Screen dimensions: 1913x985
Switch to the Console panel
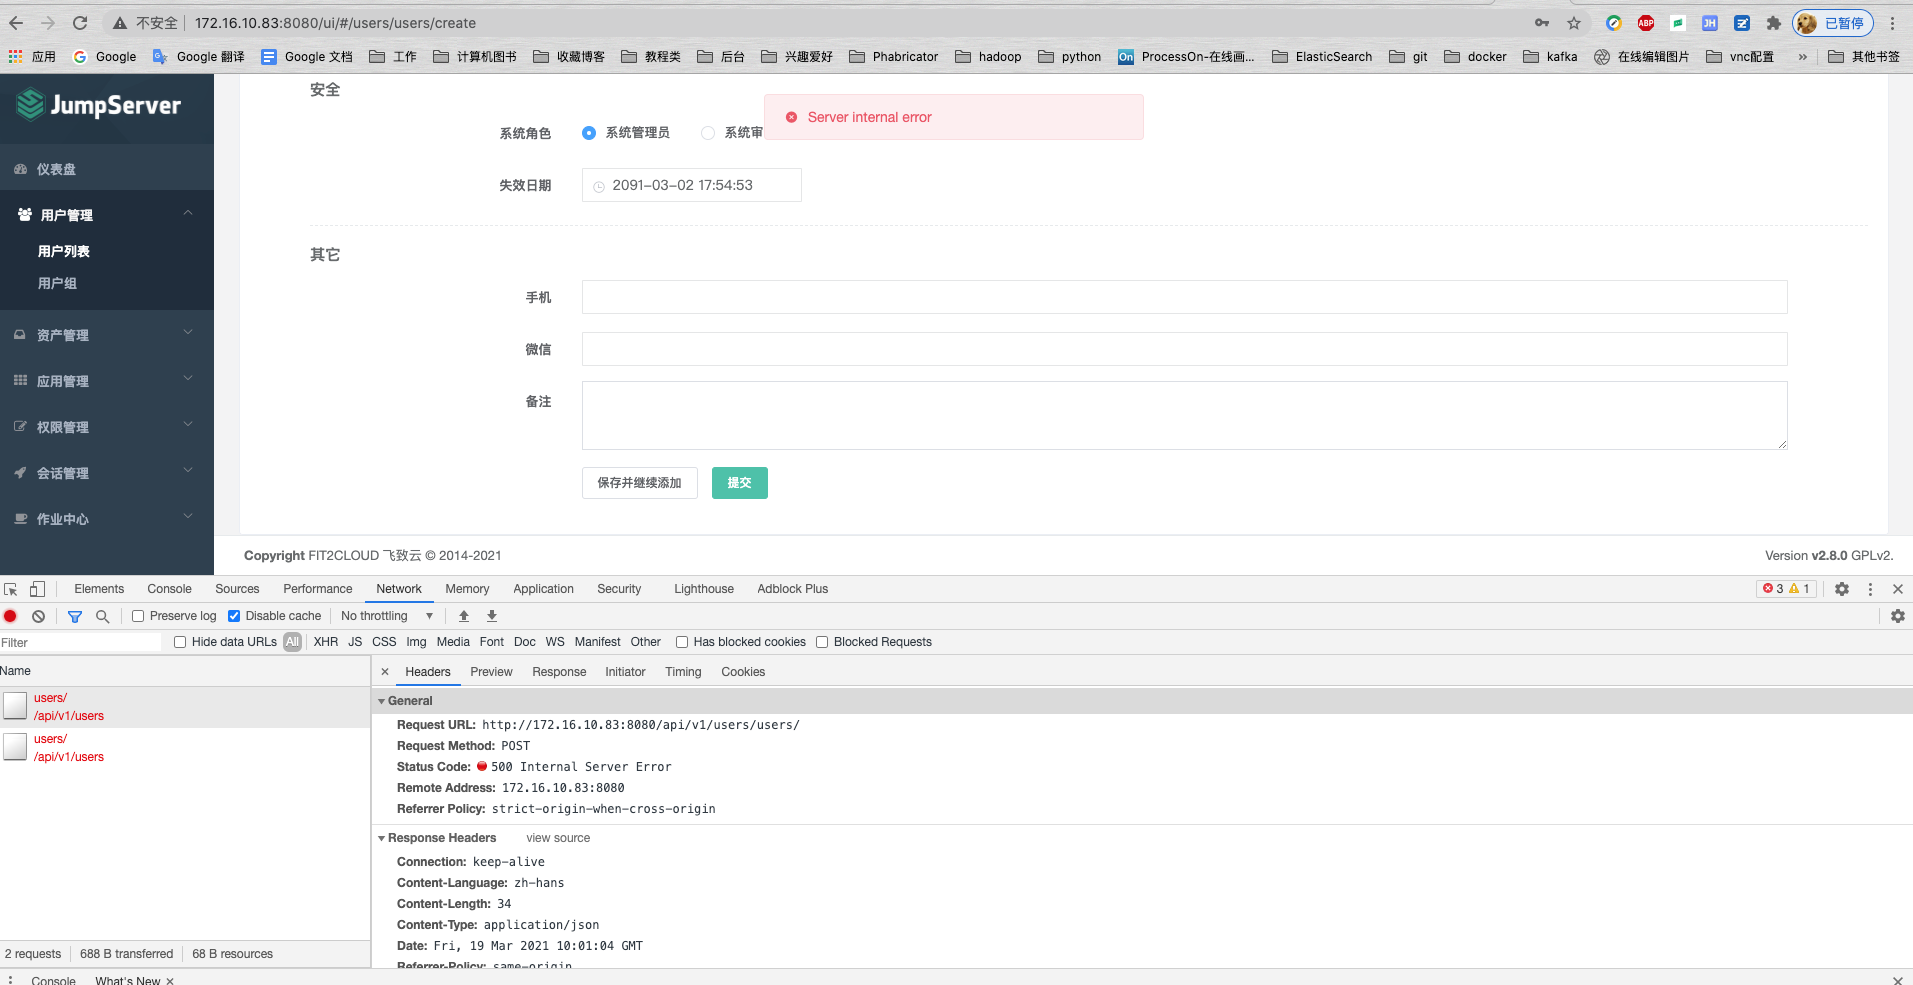point(168,588)
